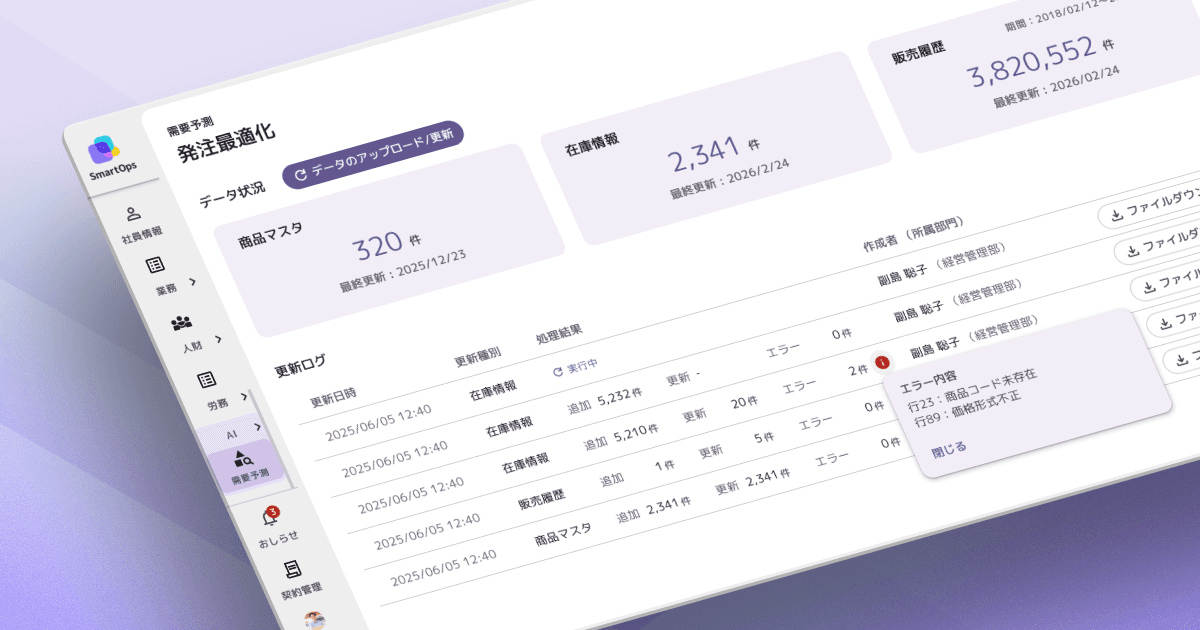Click the 処理結果 column header
The width and height of the screenshot is (1200, 630).
[559, 335]
